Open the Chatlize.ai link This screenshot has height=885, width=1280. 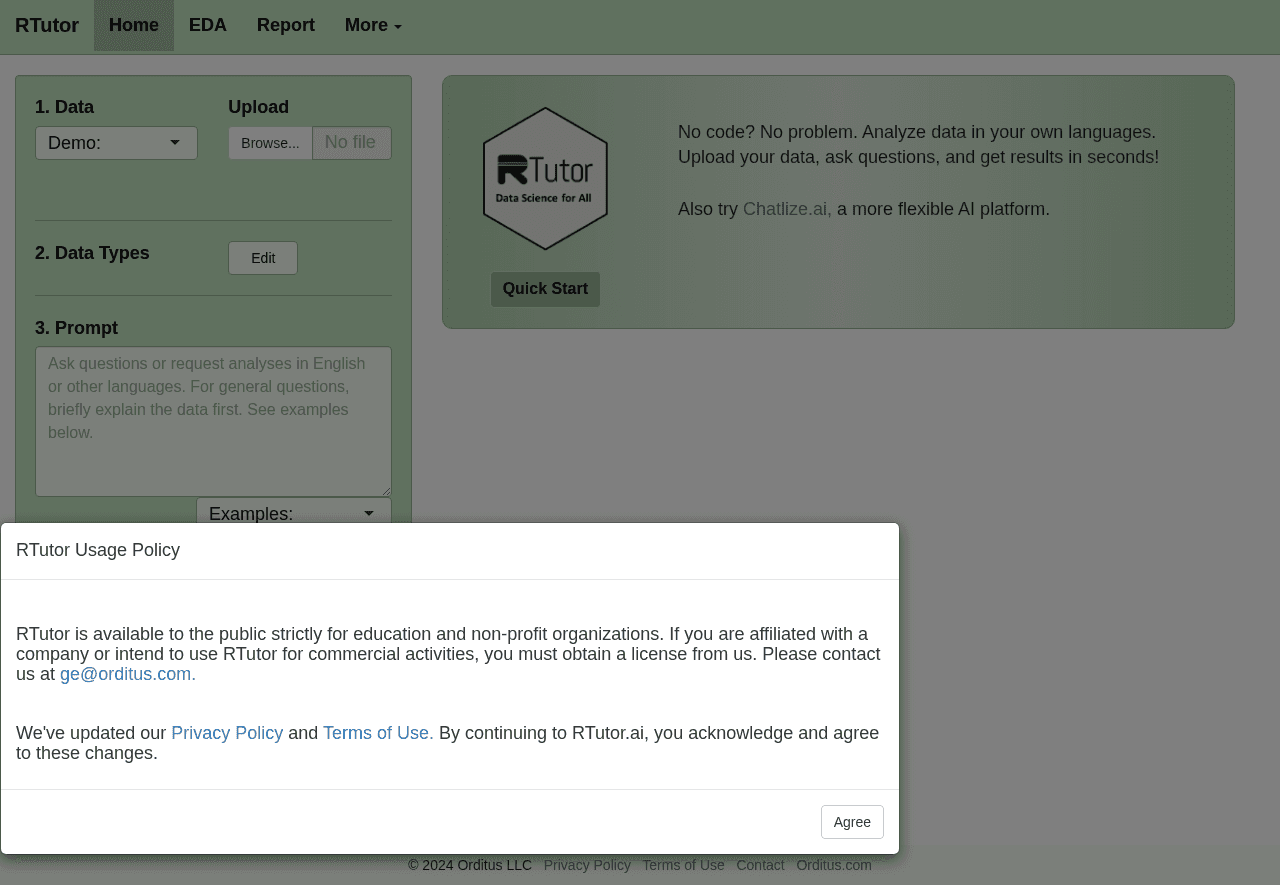point(786,209)
